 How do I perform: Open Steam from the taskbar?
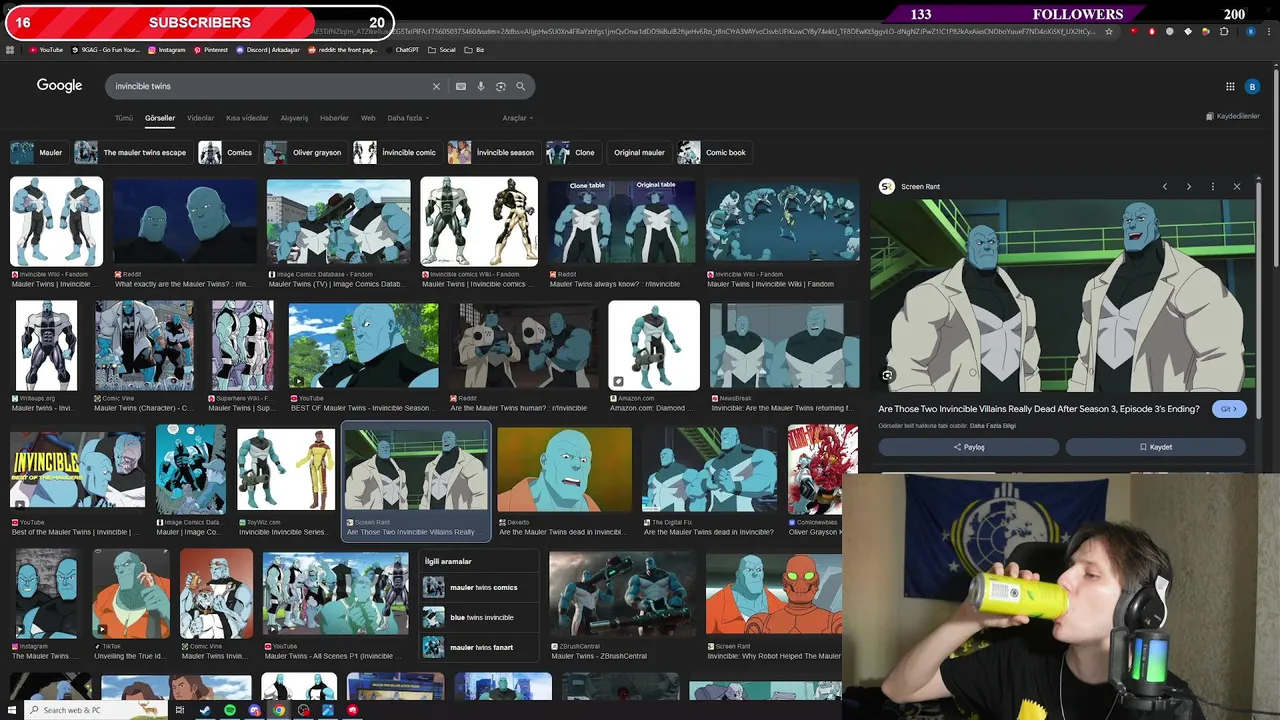(x=205, y=710)
